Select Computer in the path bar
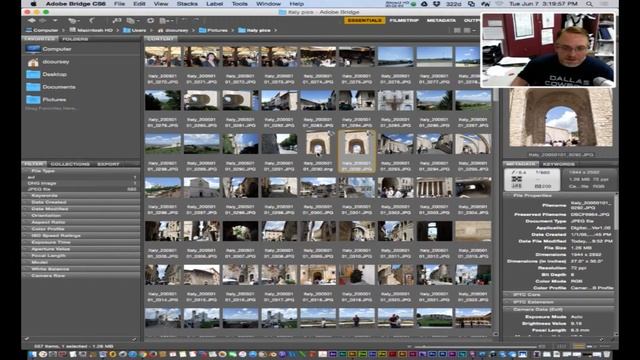The width and height of the screenshot is (640, 360). pyautogui.click(x=42, y=30)
